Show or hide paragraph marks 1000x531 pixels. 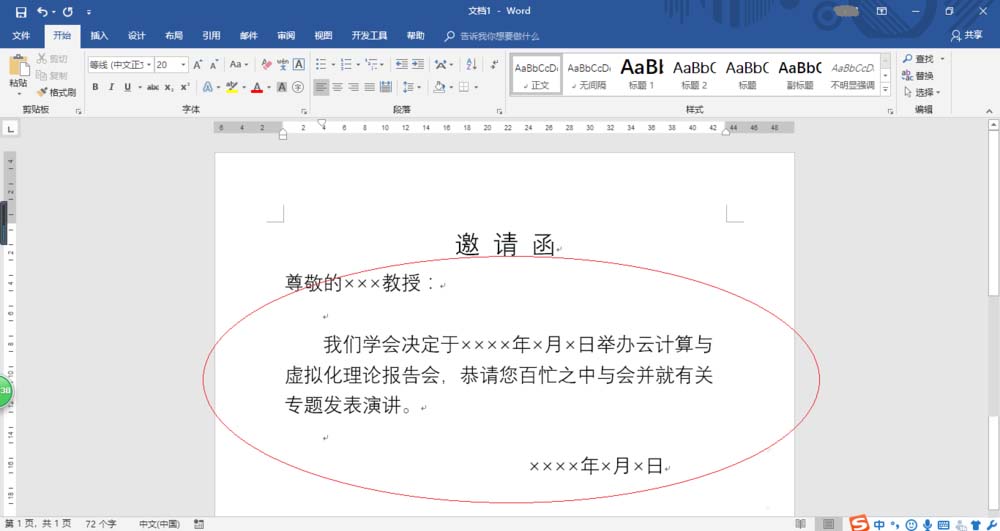click(494, 64)
